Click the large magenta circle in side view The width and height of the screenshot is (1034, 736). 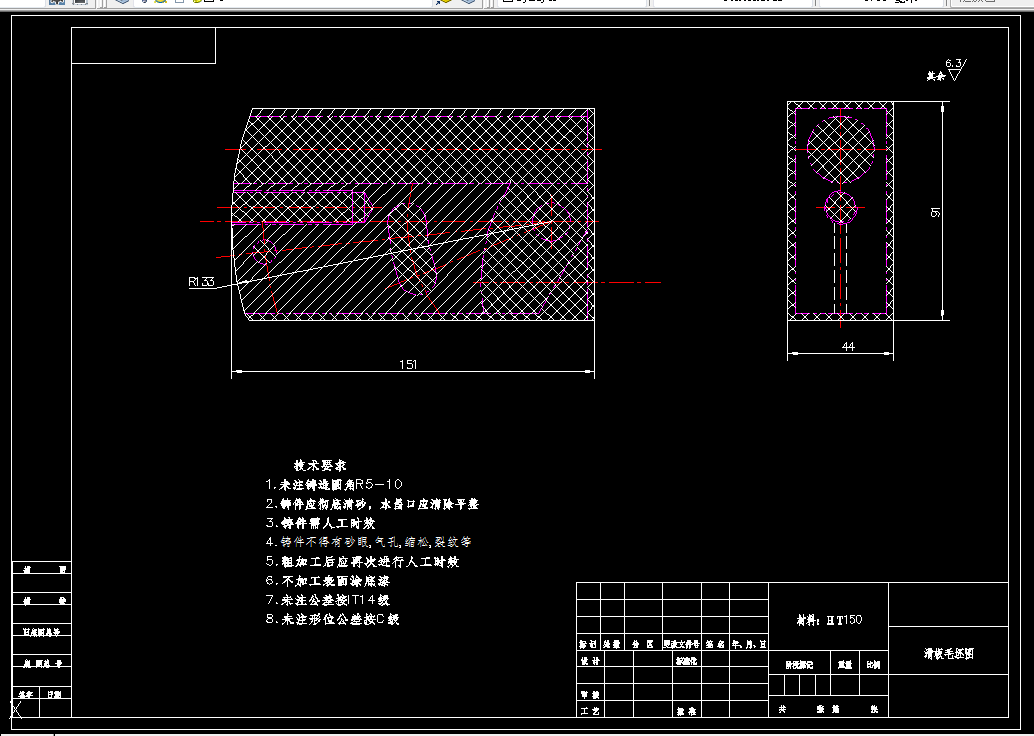point(841,150)
